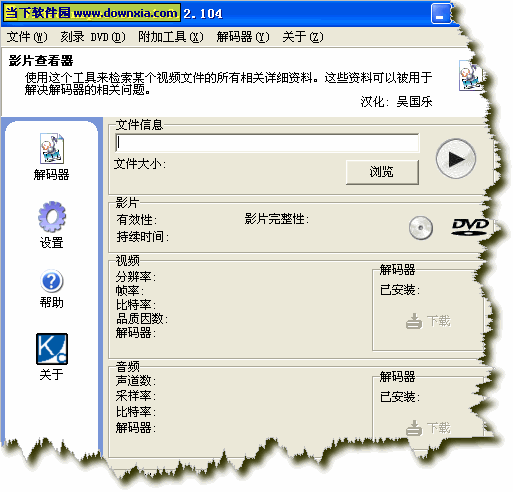The height and width of the screenshot is (492, 513).
Task: Click the 影片完整性 label
Action: pyautogui.click(x=276, y=219)
